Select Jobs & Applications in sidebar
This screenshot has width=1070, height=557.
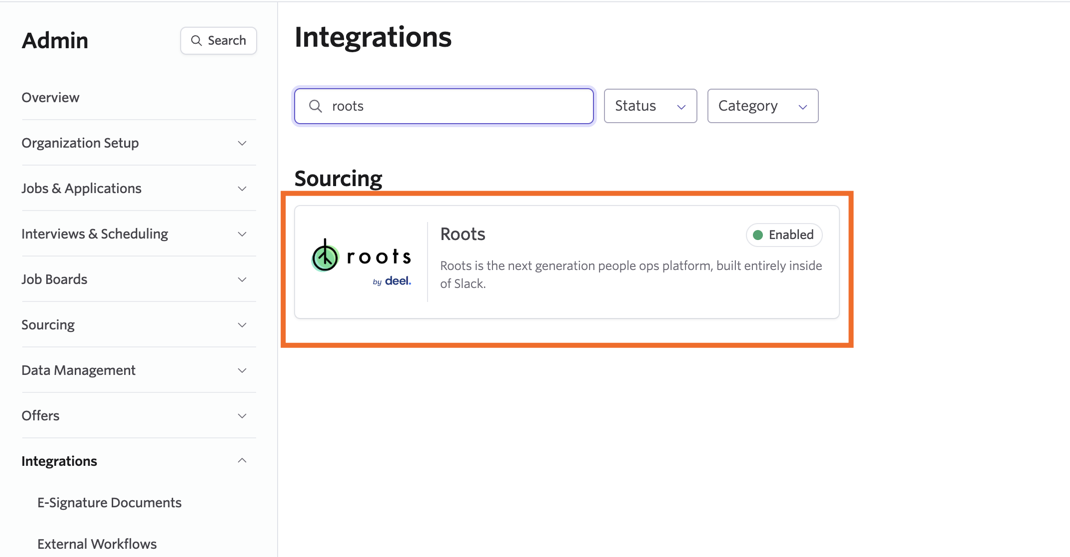81,188
